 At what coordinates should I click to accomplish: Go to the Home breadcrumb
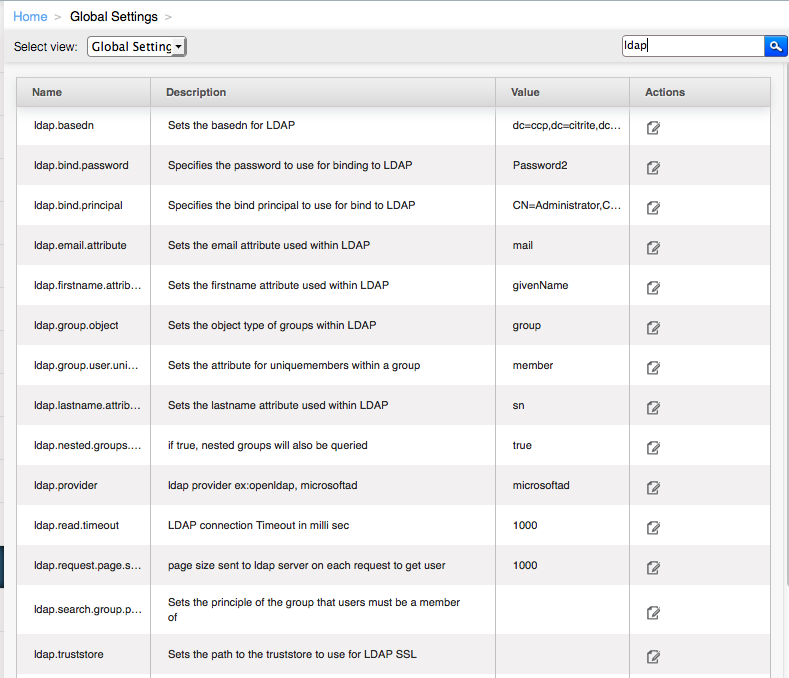[x=30, y=16]
